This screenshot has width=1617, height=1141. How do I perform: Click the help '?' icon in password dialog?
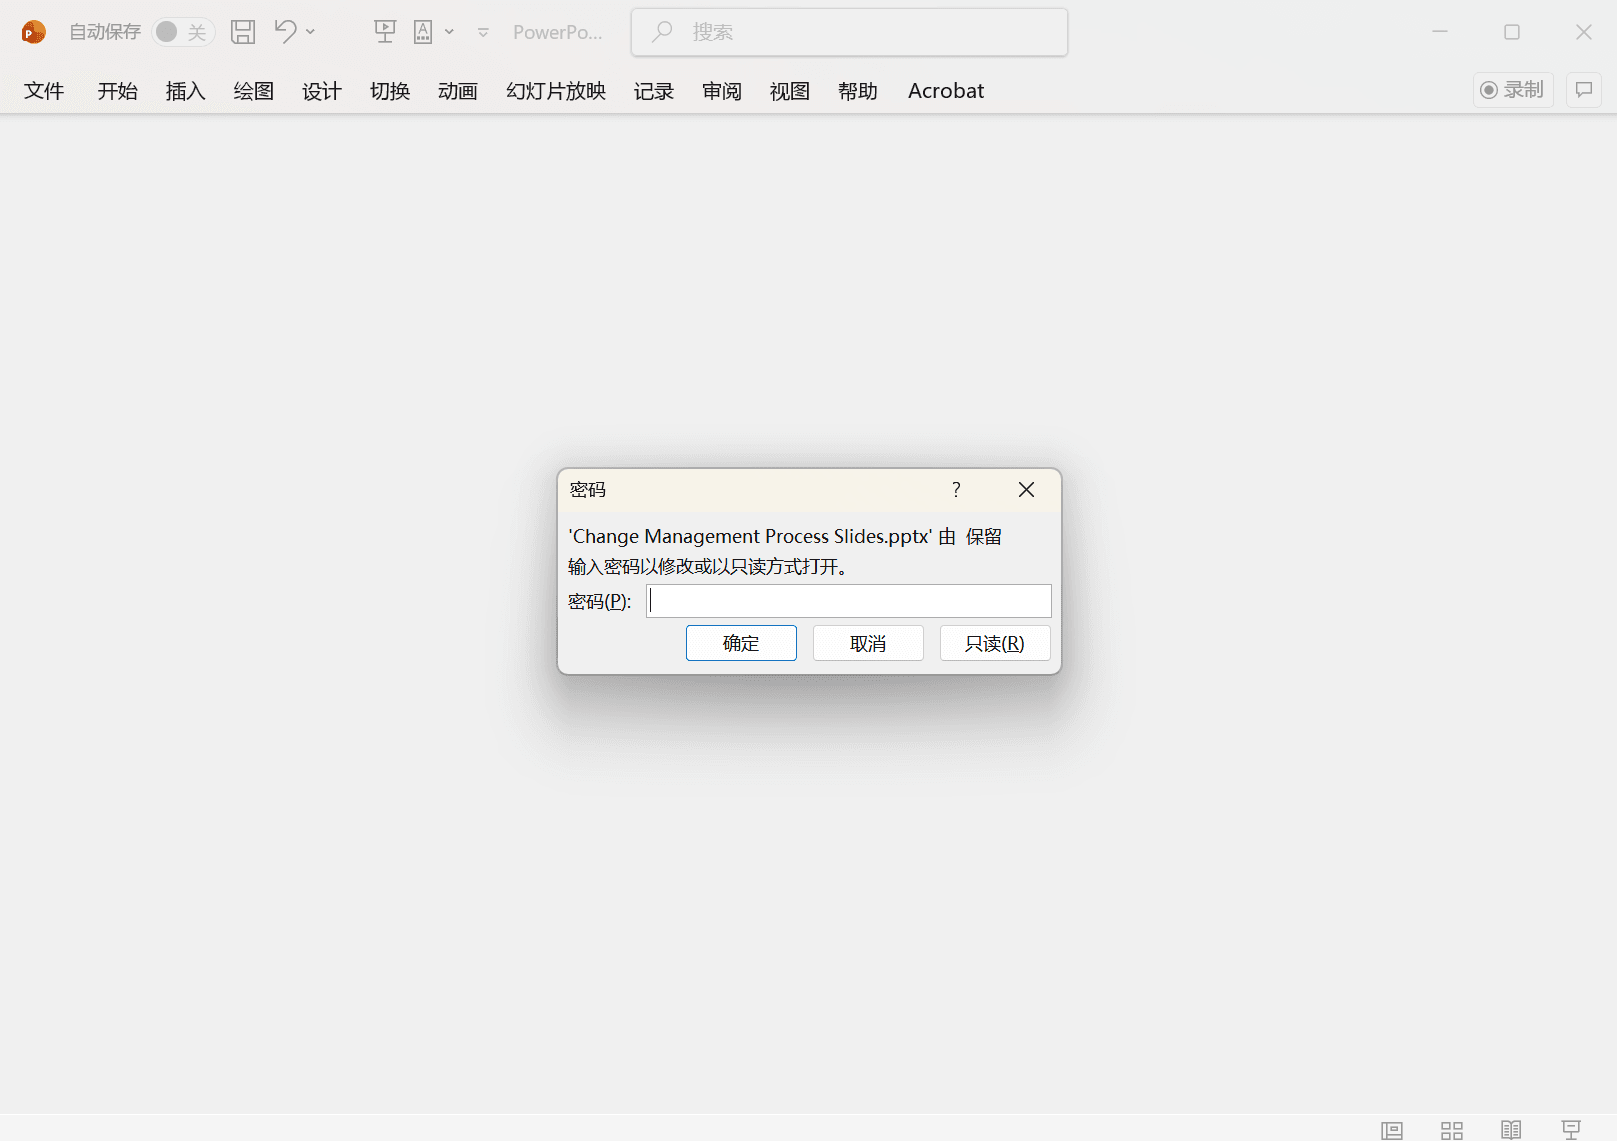(956, 489)
